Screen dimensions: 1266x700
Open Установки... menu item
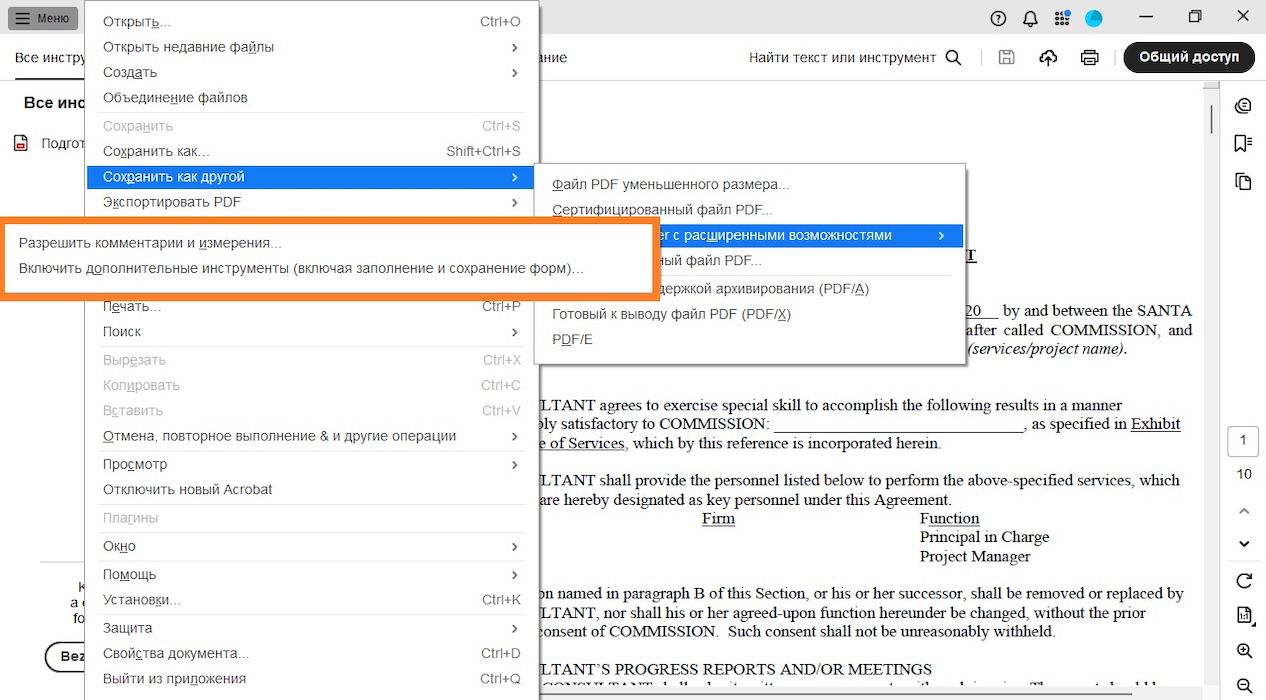[x=312, y=600]
